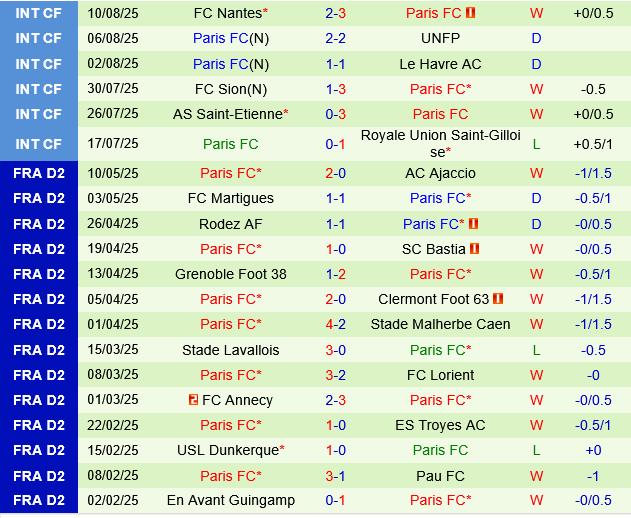Click the red card icon beside Clermont Foot 63
The image size is (631, 518).
pyautogui.click(x=498, y=299)
